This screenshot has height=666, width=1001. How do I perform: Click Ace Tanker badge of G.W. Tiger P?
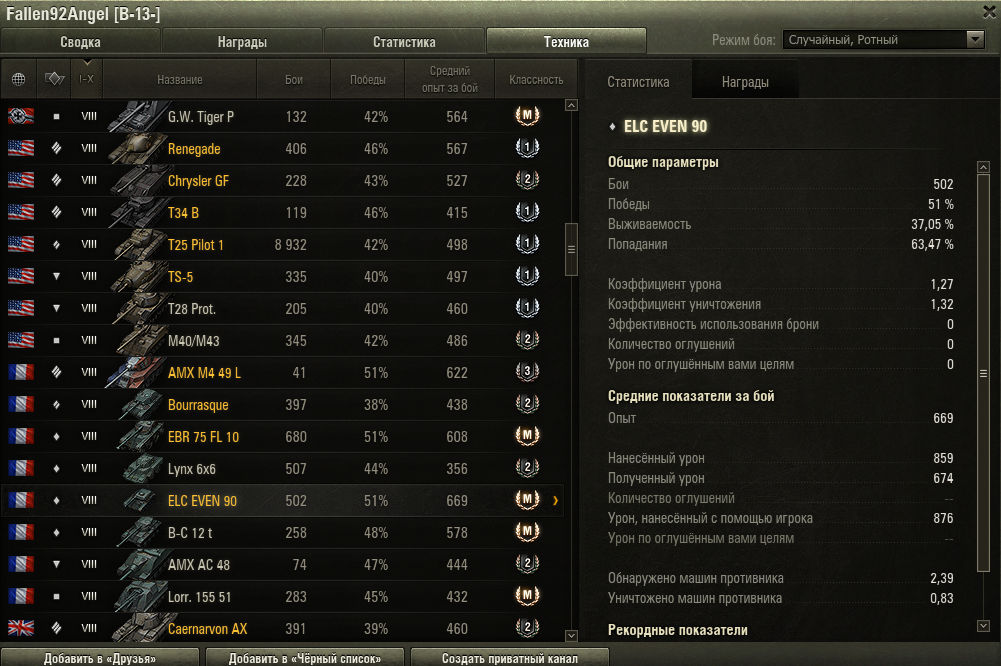click(x=527, y=116)
